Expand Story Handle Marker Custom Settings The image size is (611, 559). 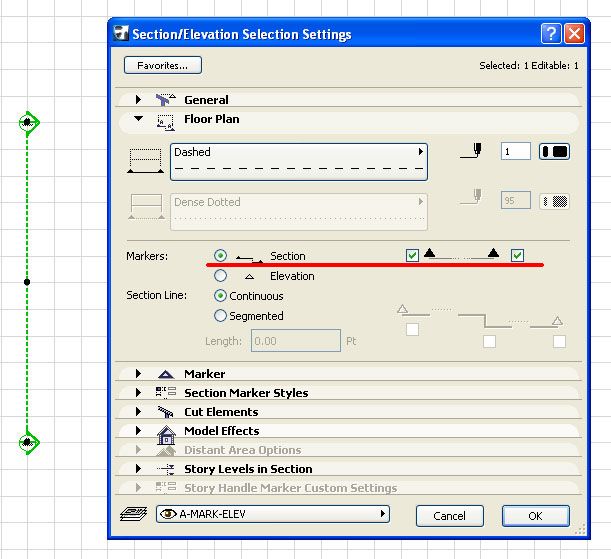[138, 488]
